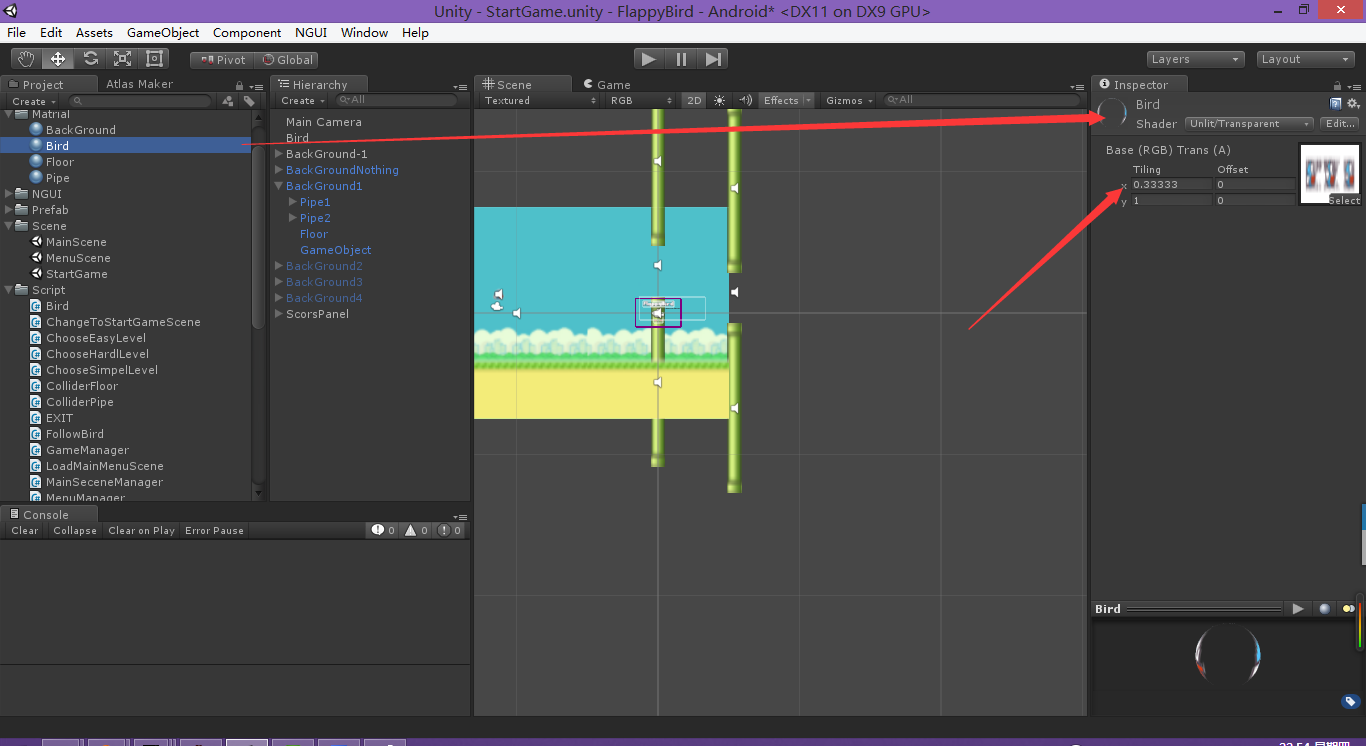Viewport: 1366px width, 746px height.
Task: Select the Hand tool in the toolbar
Action: [27, 59]
